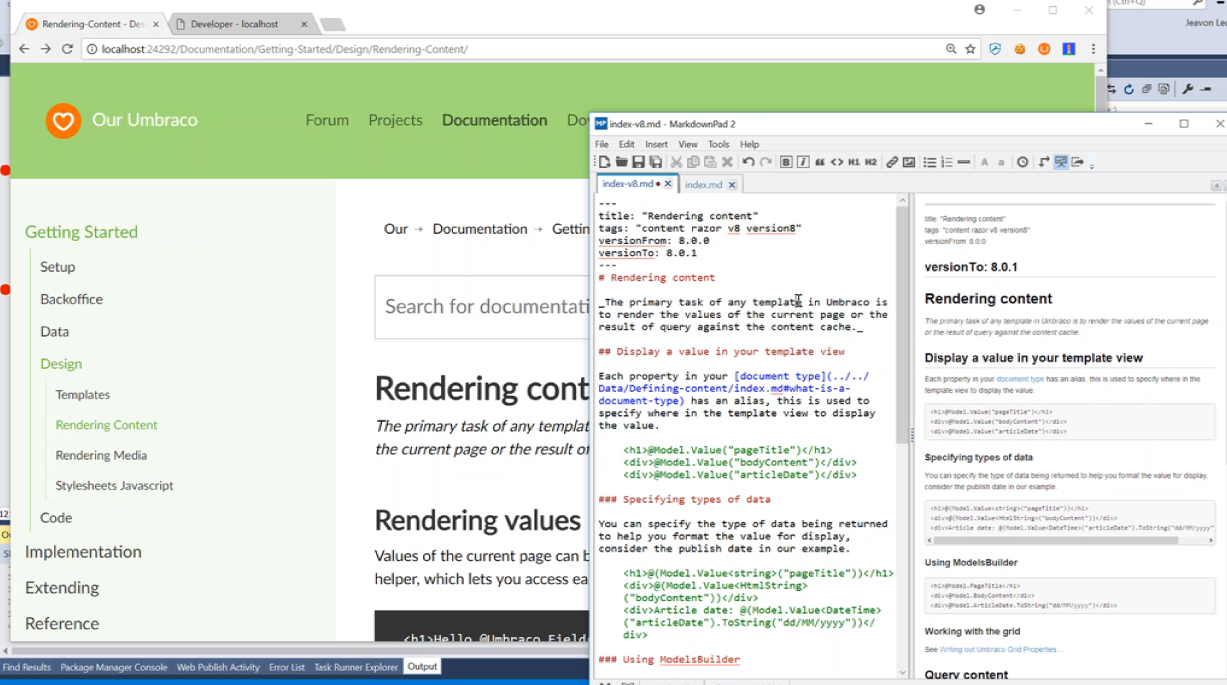Click the Save All icon in MarkdownPad
The image size is (1227, 685).
coord(655,162)
